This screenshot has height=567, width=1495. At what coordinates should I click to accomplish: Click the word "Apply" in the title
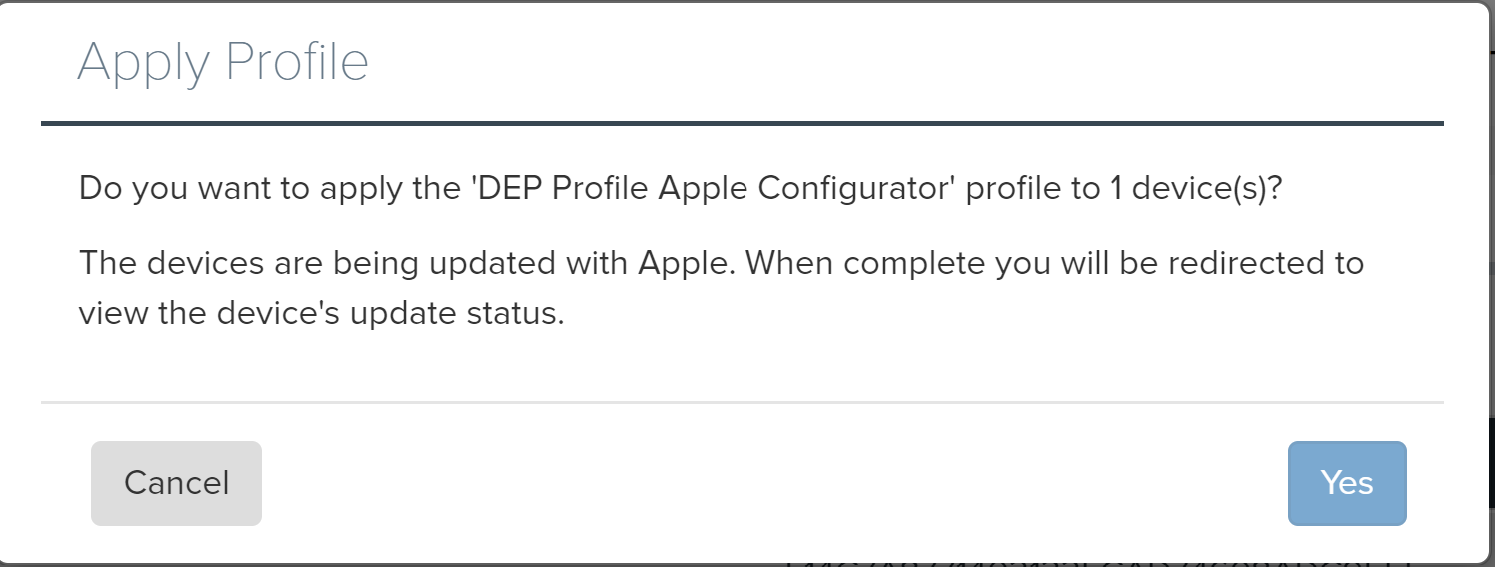(x=142, y=62)
